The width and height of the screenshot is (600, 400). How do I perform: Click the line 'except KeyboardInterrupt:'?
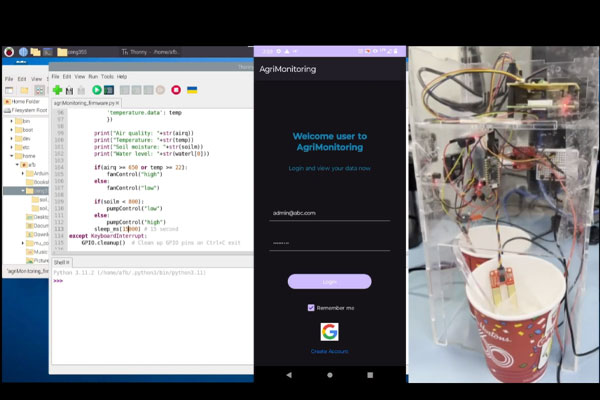[x=107, y=236]
